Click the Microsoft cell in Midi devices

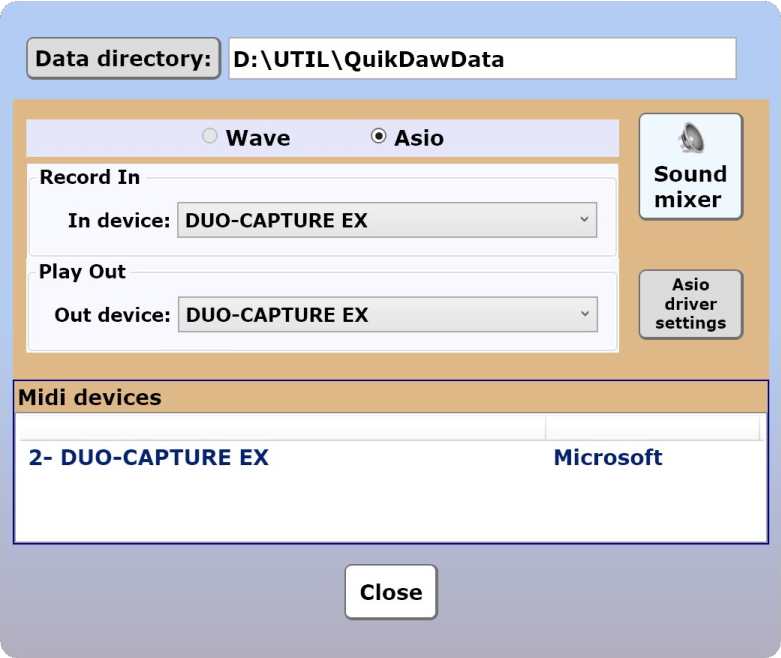[608, 457]
